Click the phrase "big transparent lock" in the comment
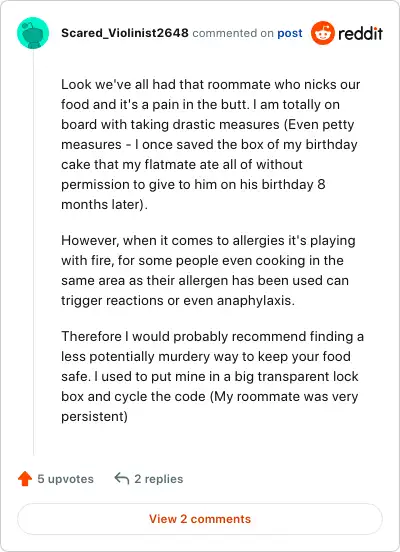Viewport: 400px width, 552px height. pyautogui.click(x=296, y=376)
